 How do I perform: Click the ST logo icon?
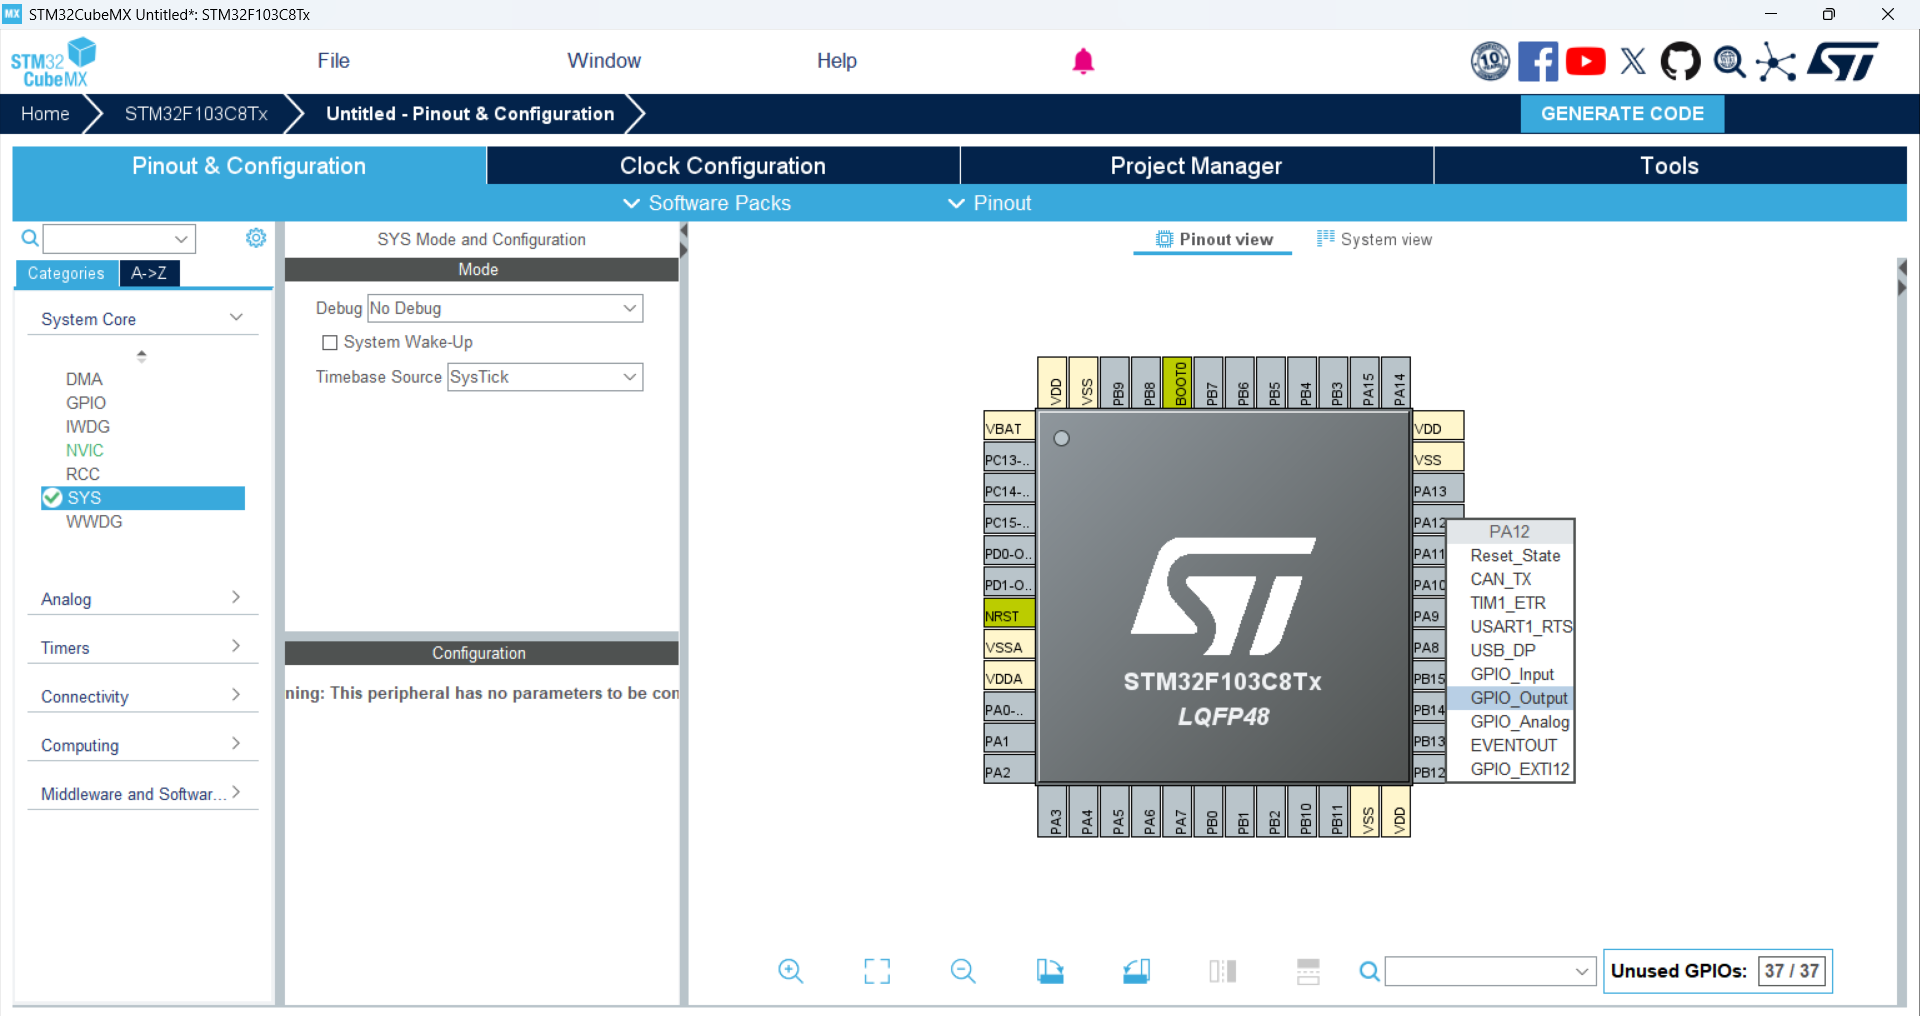point(1843,61)
